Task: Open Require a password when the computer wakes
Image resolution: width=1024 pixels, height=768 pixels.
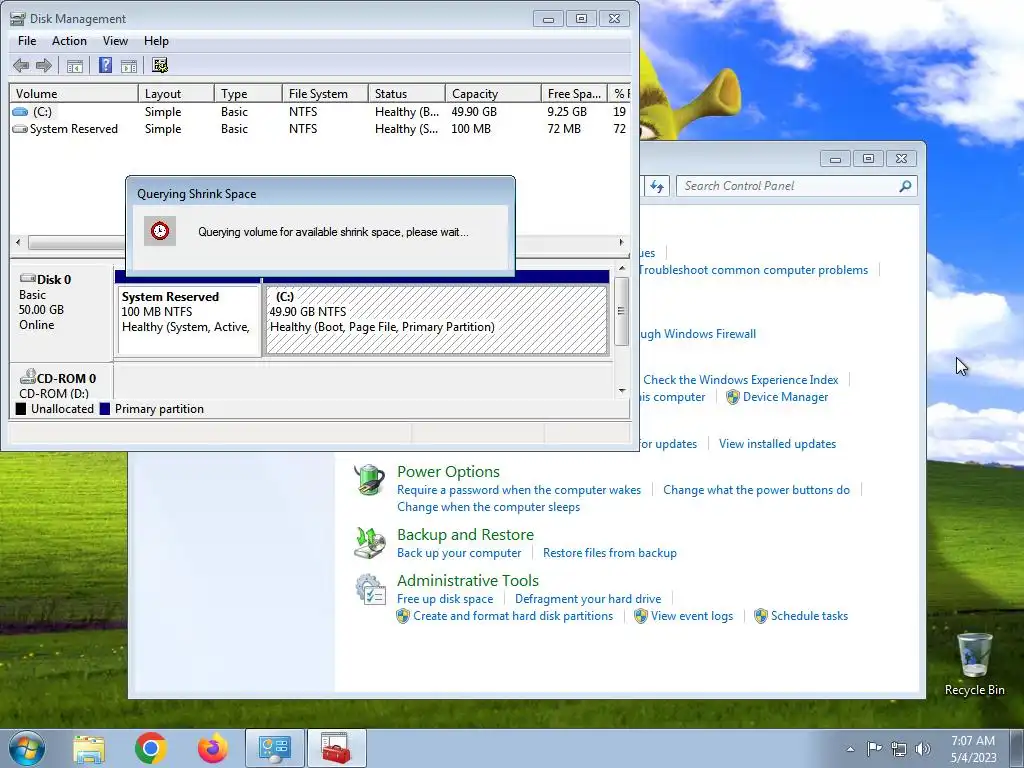Action: point(519,490)
